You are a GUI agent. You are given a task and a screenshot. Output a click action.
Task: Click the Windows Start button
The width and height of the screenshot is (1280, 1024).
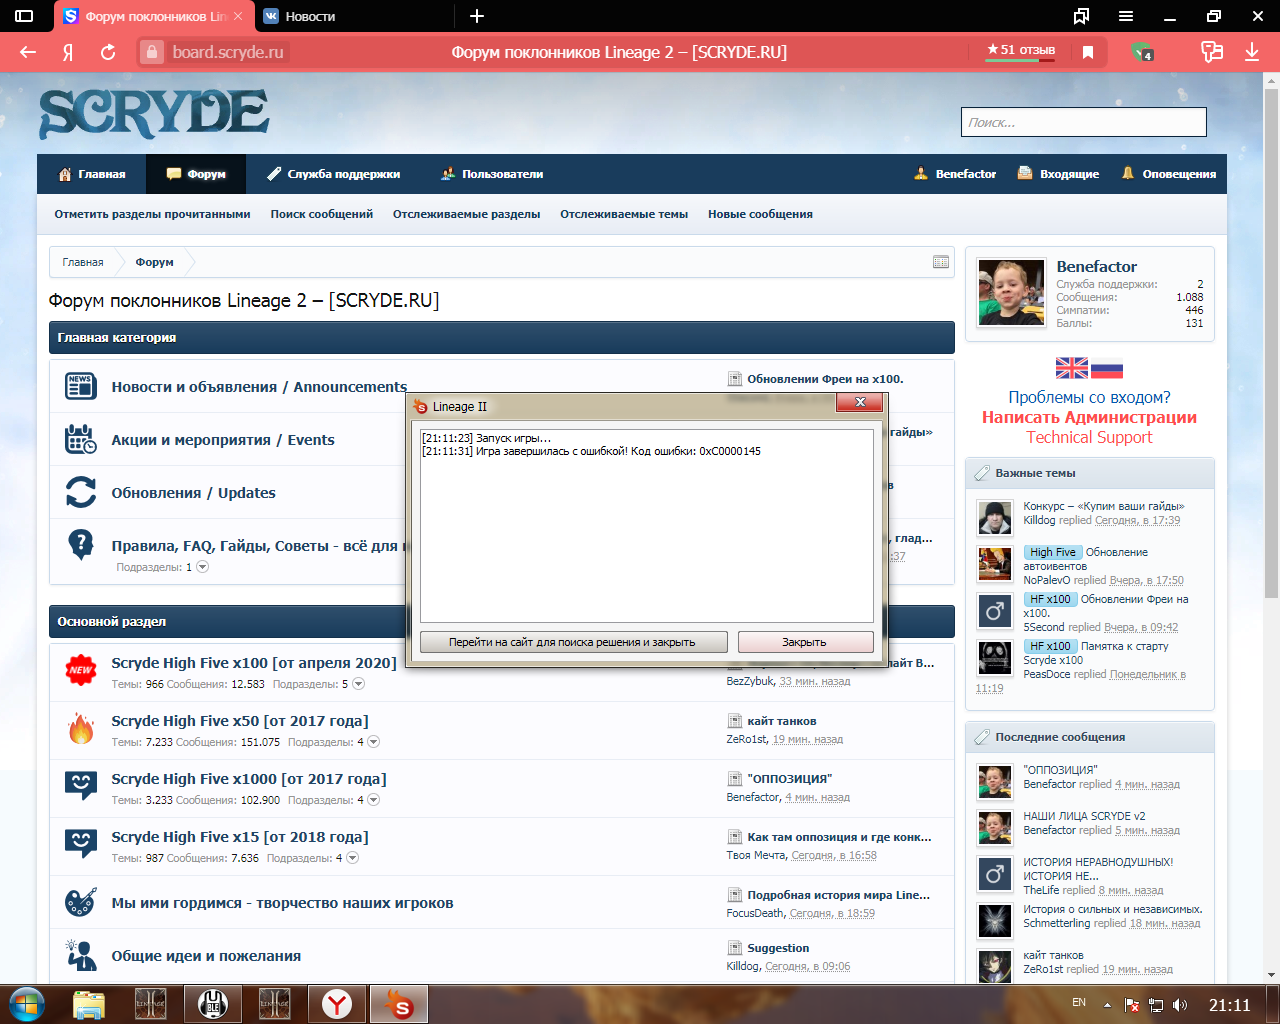click(27, 1004)
